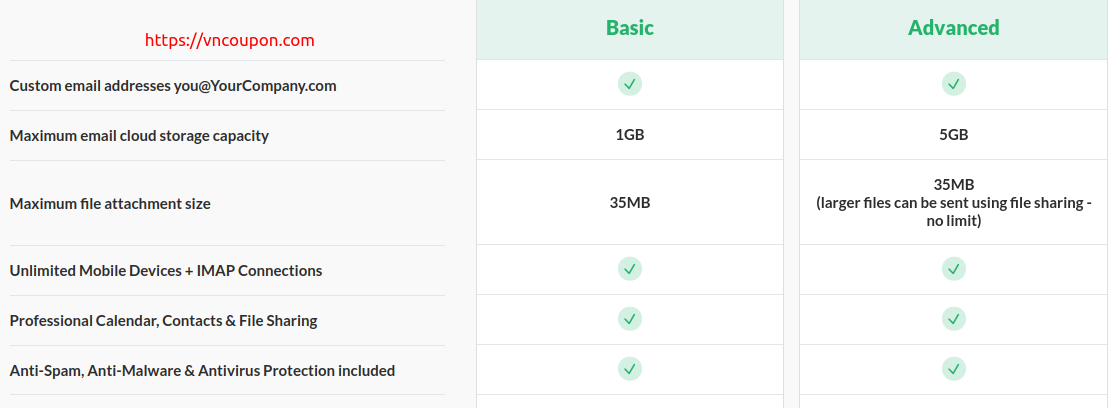Click Maximum email cloud storage capacity label
The width and height of the screenshot is (1108, 408).
pyautogui.click(x=139, y=135)
